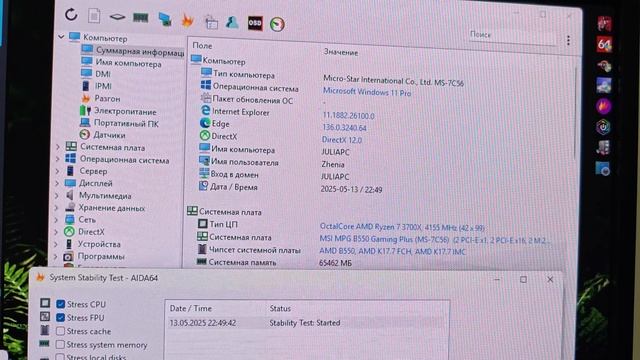Select the Stability Test: Started log row

(x=307, y=323)
